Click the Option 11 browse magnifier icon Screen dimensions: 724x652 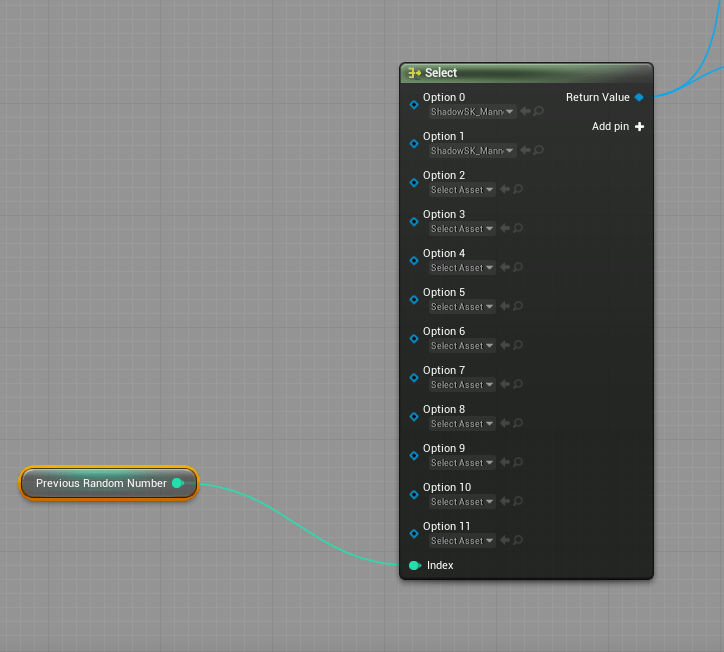coord(518,541)
